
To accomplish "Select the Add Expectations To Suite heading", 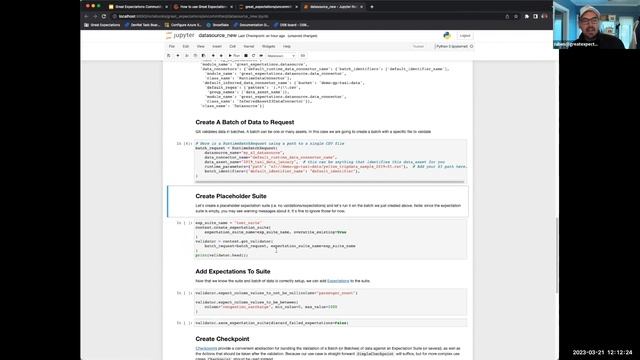I will pyautogui.click(x=233, y=271).
